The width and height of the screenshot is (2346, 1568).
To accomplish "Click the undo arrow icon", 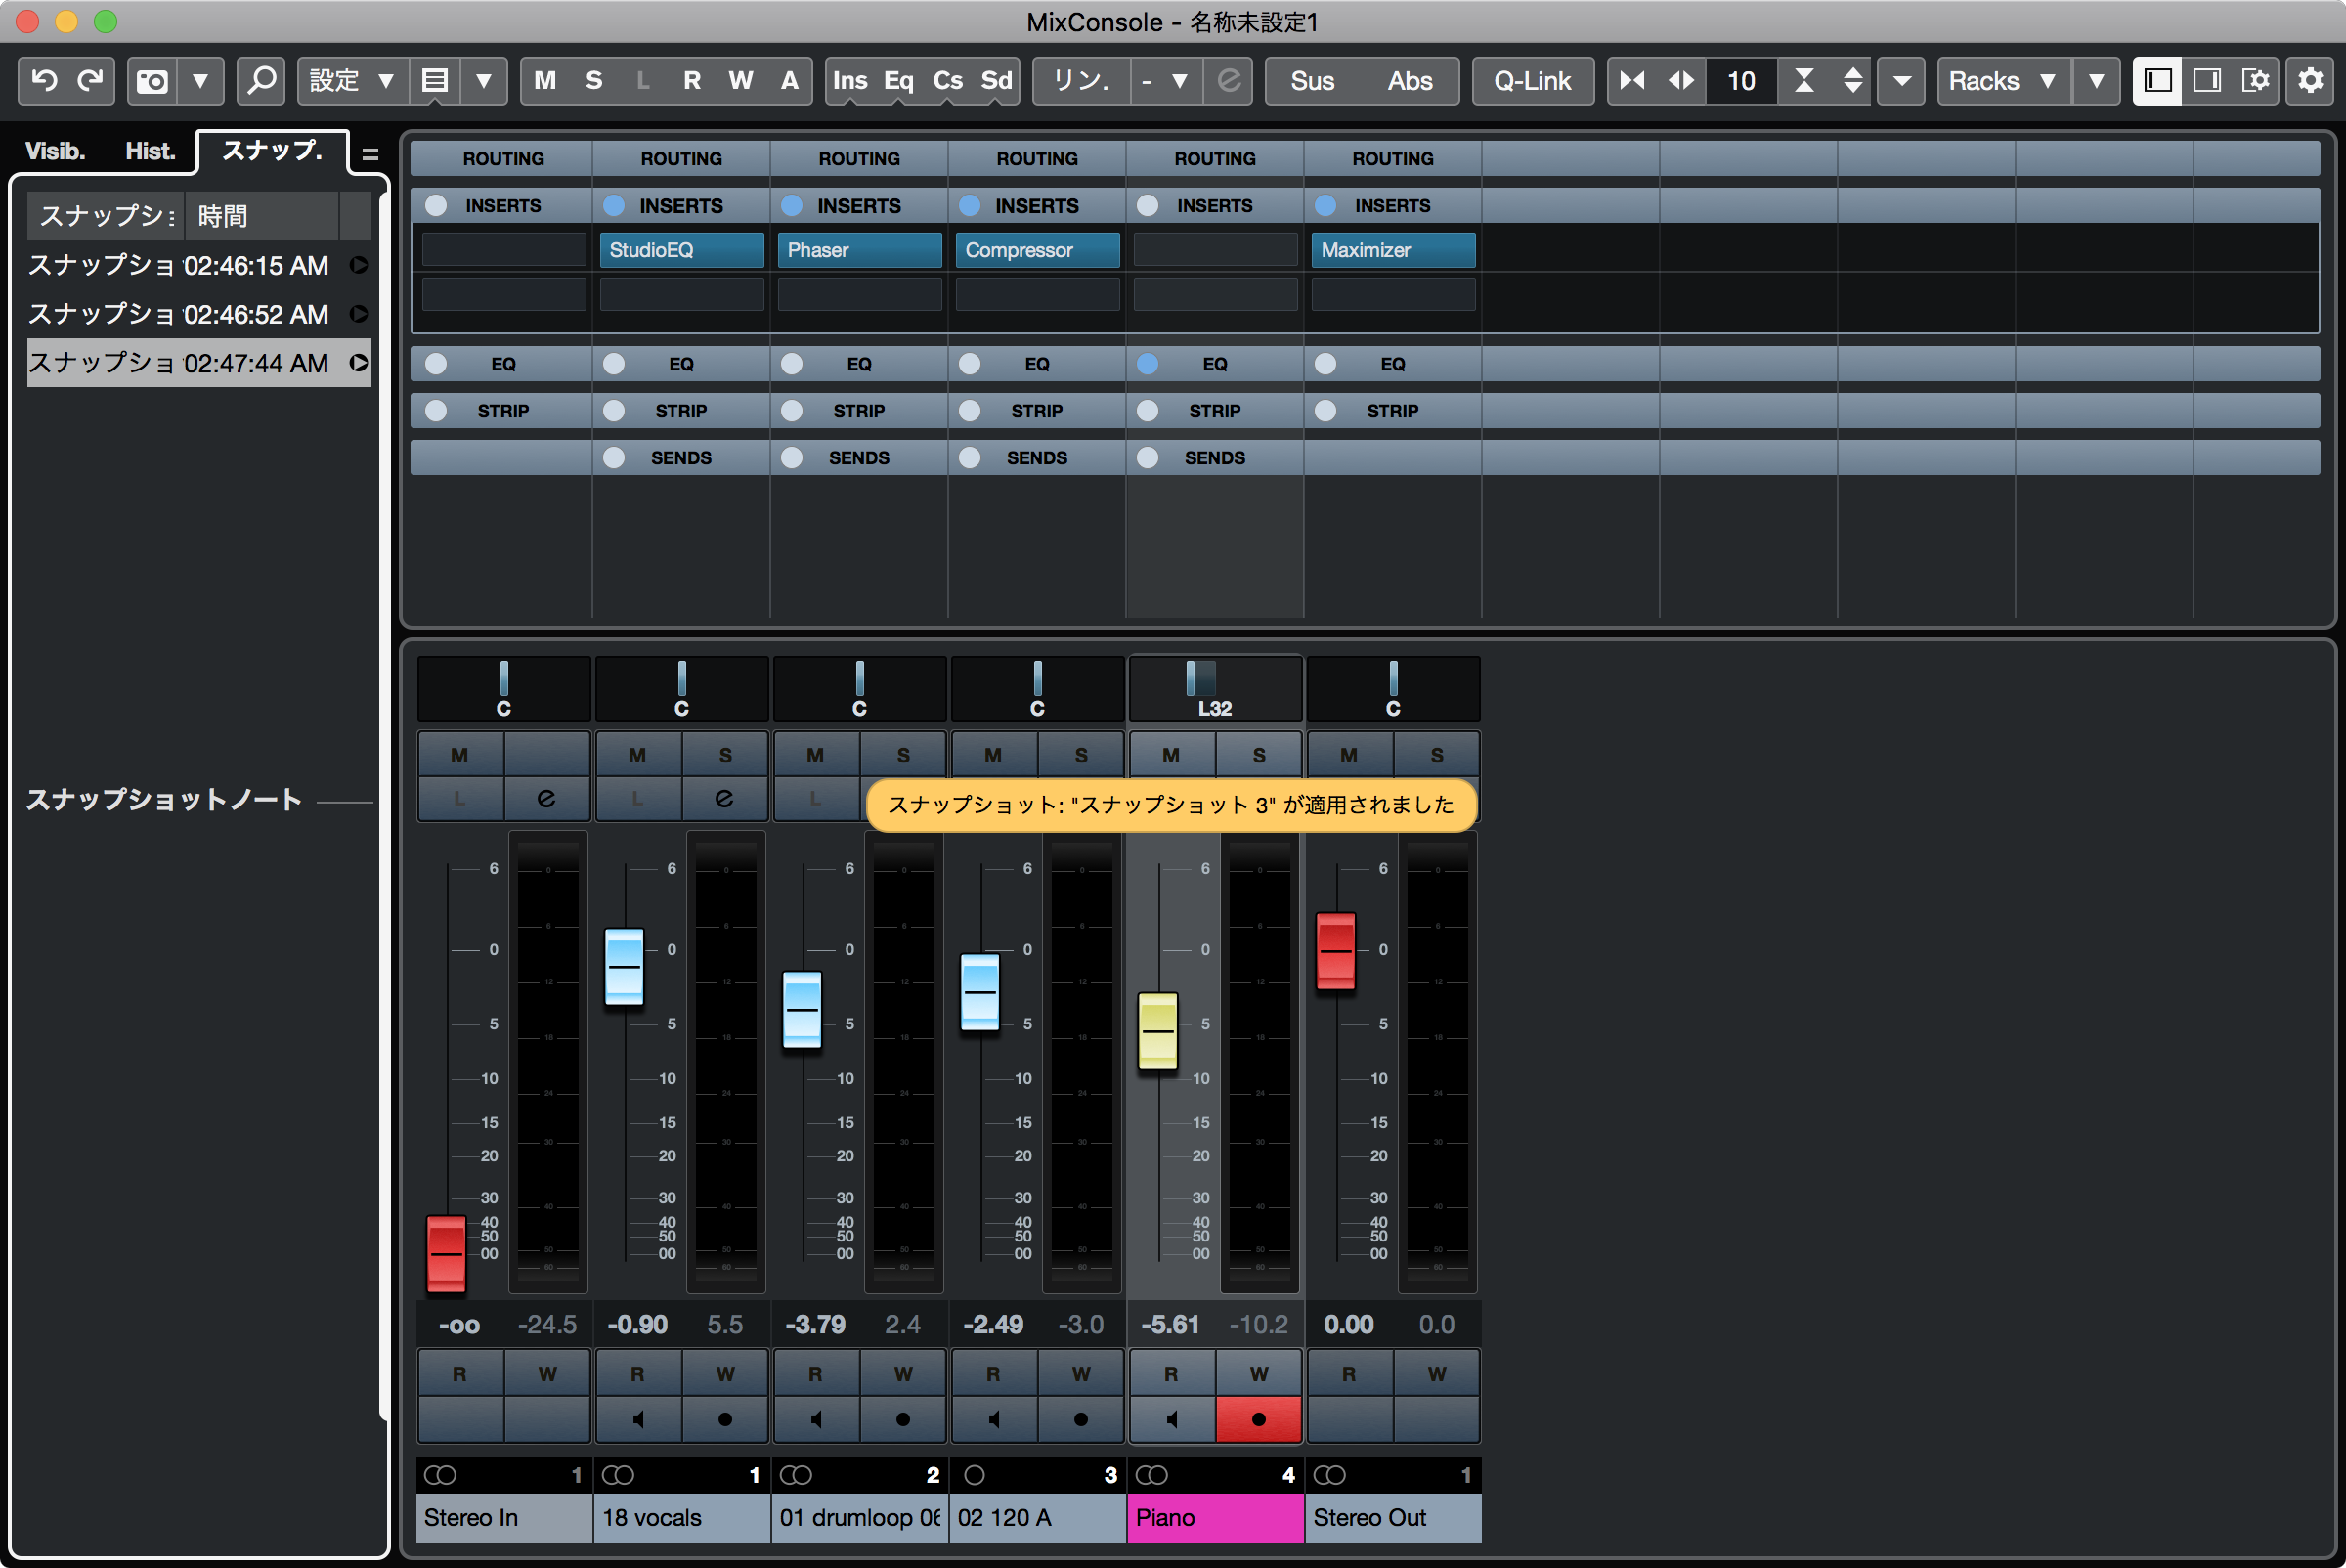I will 44,80.
